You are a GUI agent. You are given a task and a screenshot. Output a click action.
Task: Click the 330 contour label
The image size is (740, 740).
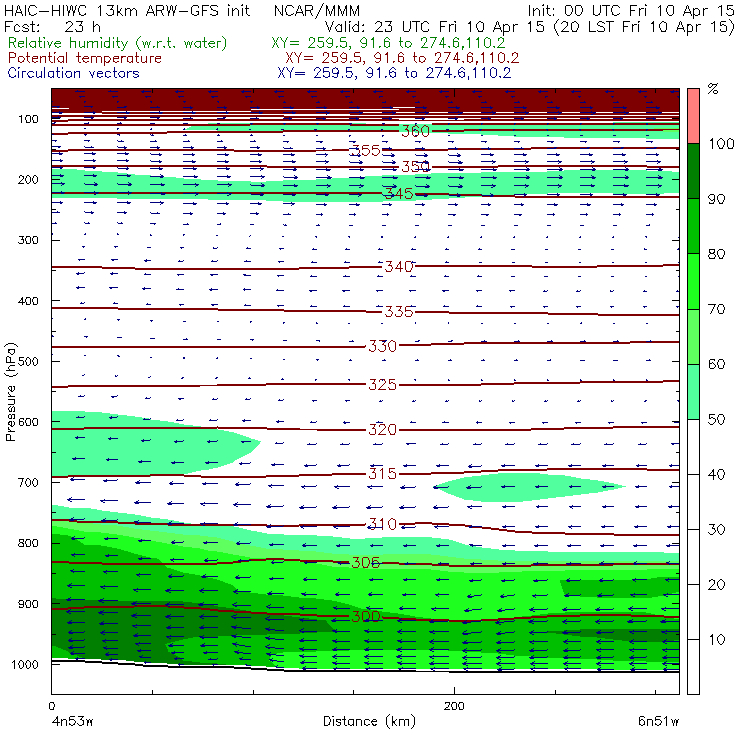(x=382, y=346)
